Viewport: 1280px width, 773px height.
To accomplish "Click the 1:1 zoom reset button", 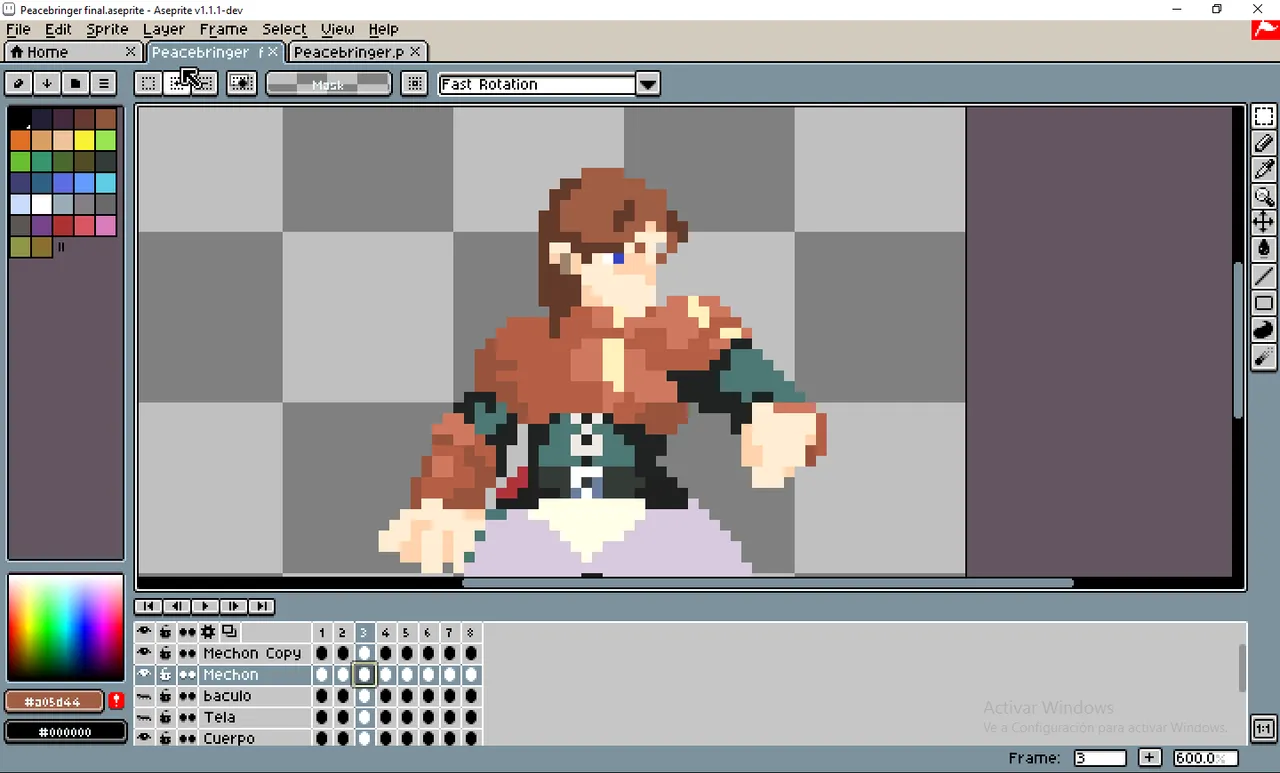I will click(x=1263, y=728).
